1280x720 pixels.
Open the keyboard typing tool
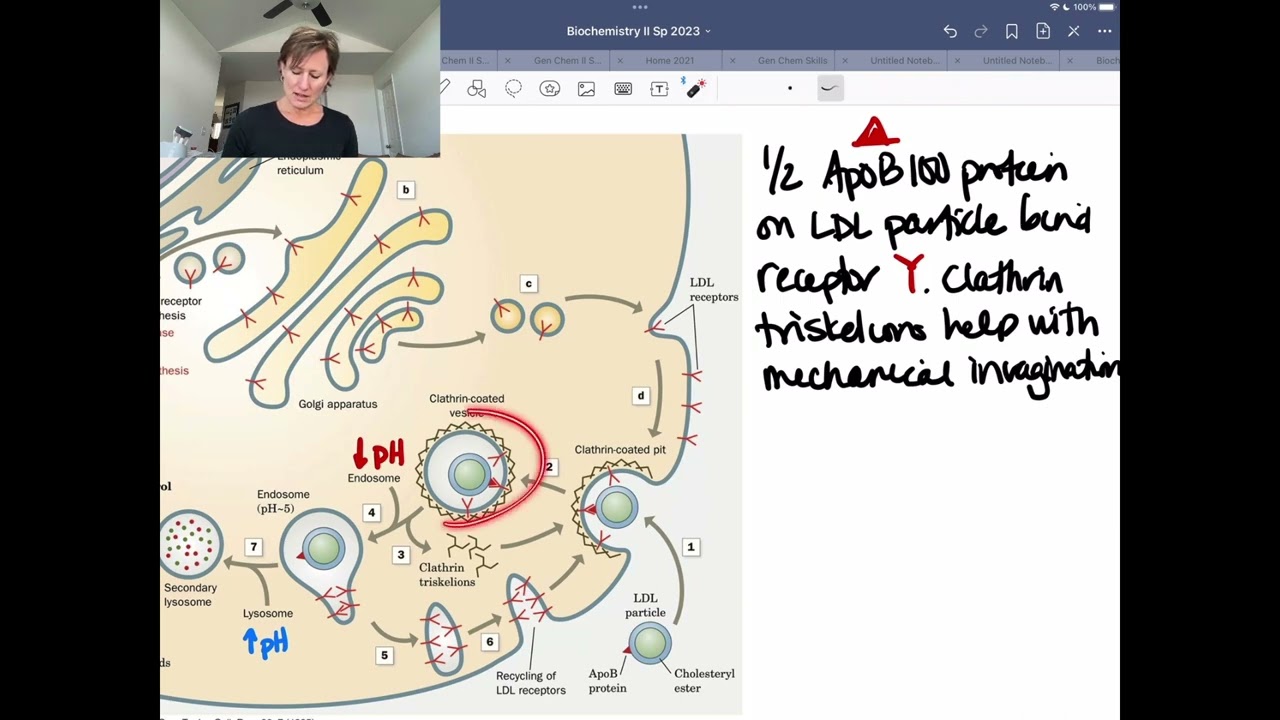pyautogui.click(x=623, y=89)
